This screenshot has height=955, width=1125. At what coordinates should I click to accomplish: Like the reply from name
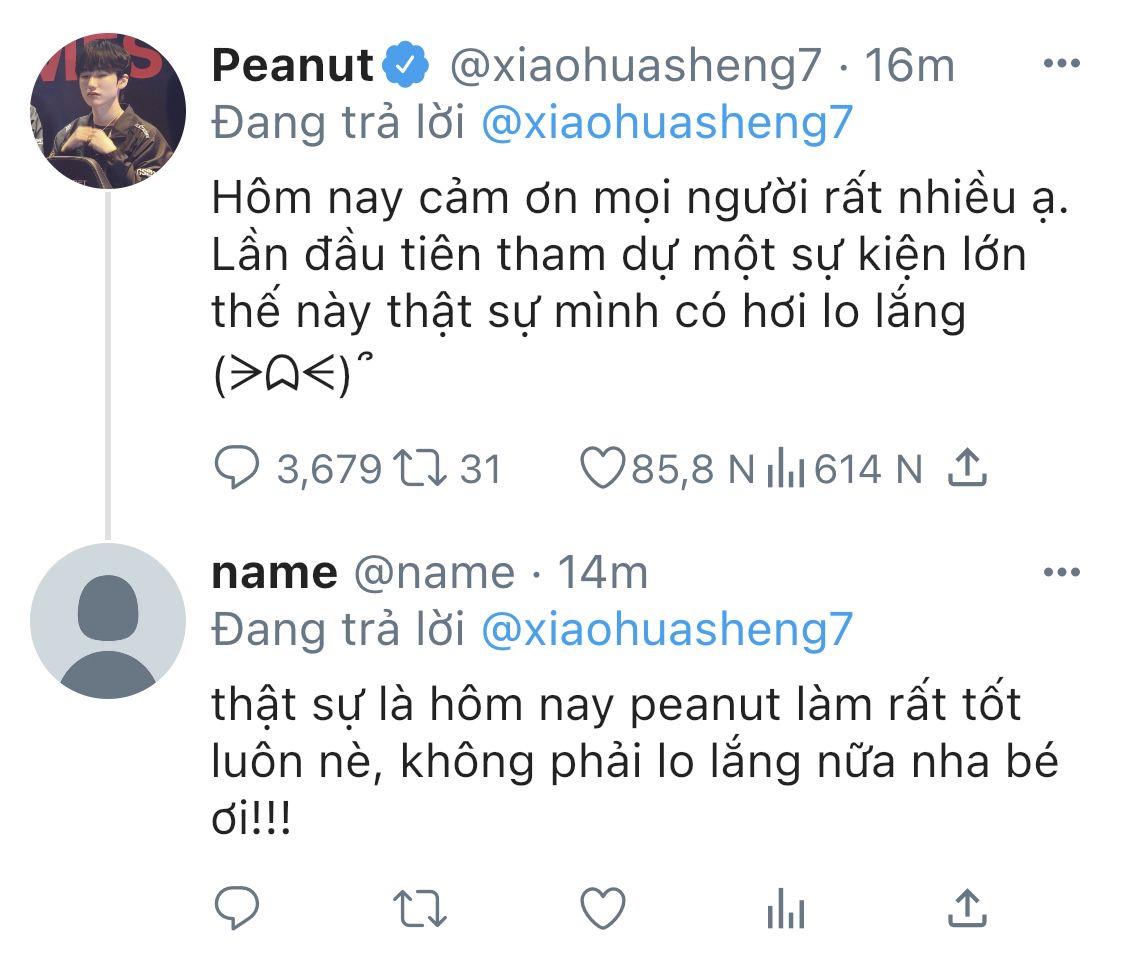603,908
